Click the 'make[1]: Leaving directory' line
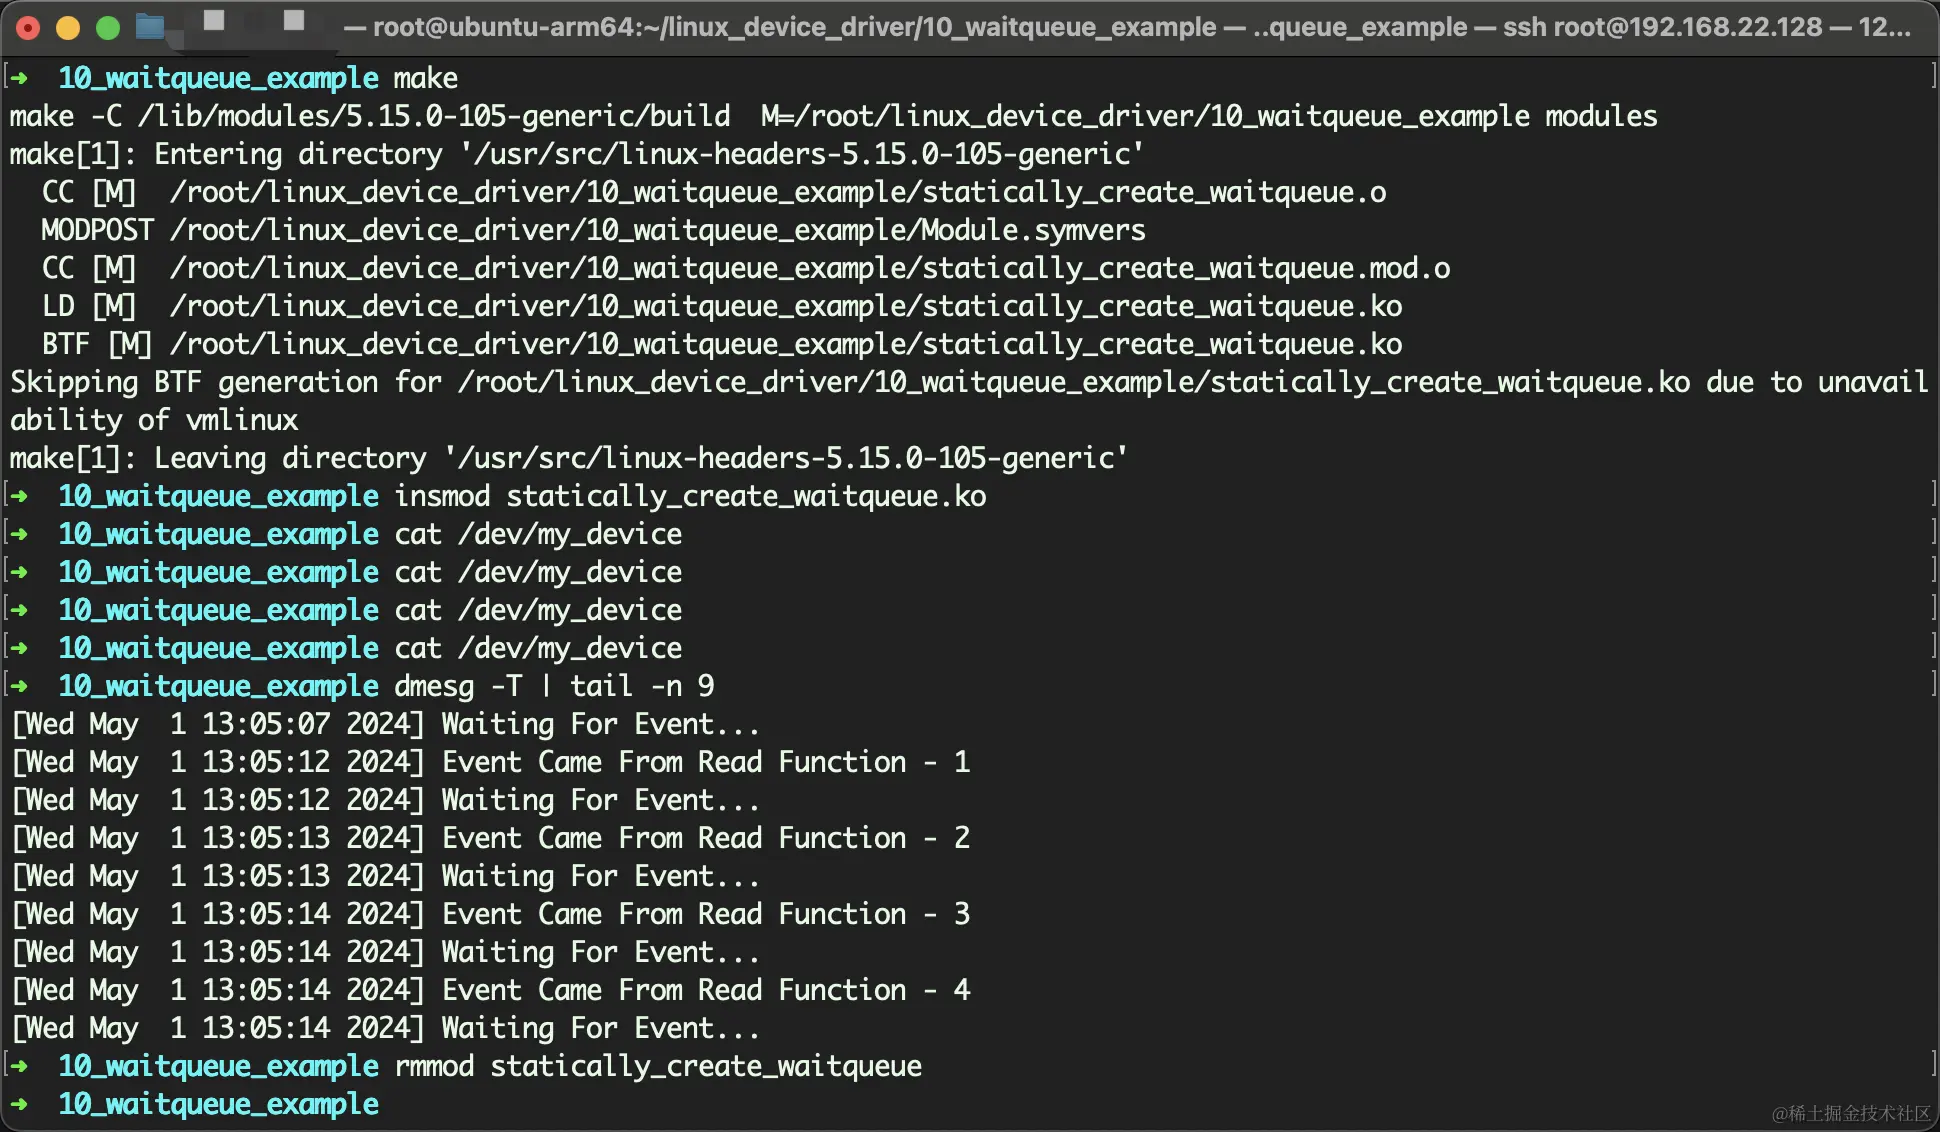The height and width of the screenshot is (1132, 1940). 569,458
